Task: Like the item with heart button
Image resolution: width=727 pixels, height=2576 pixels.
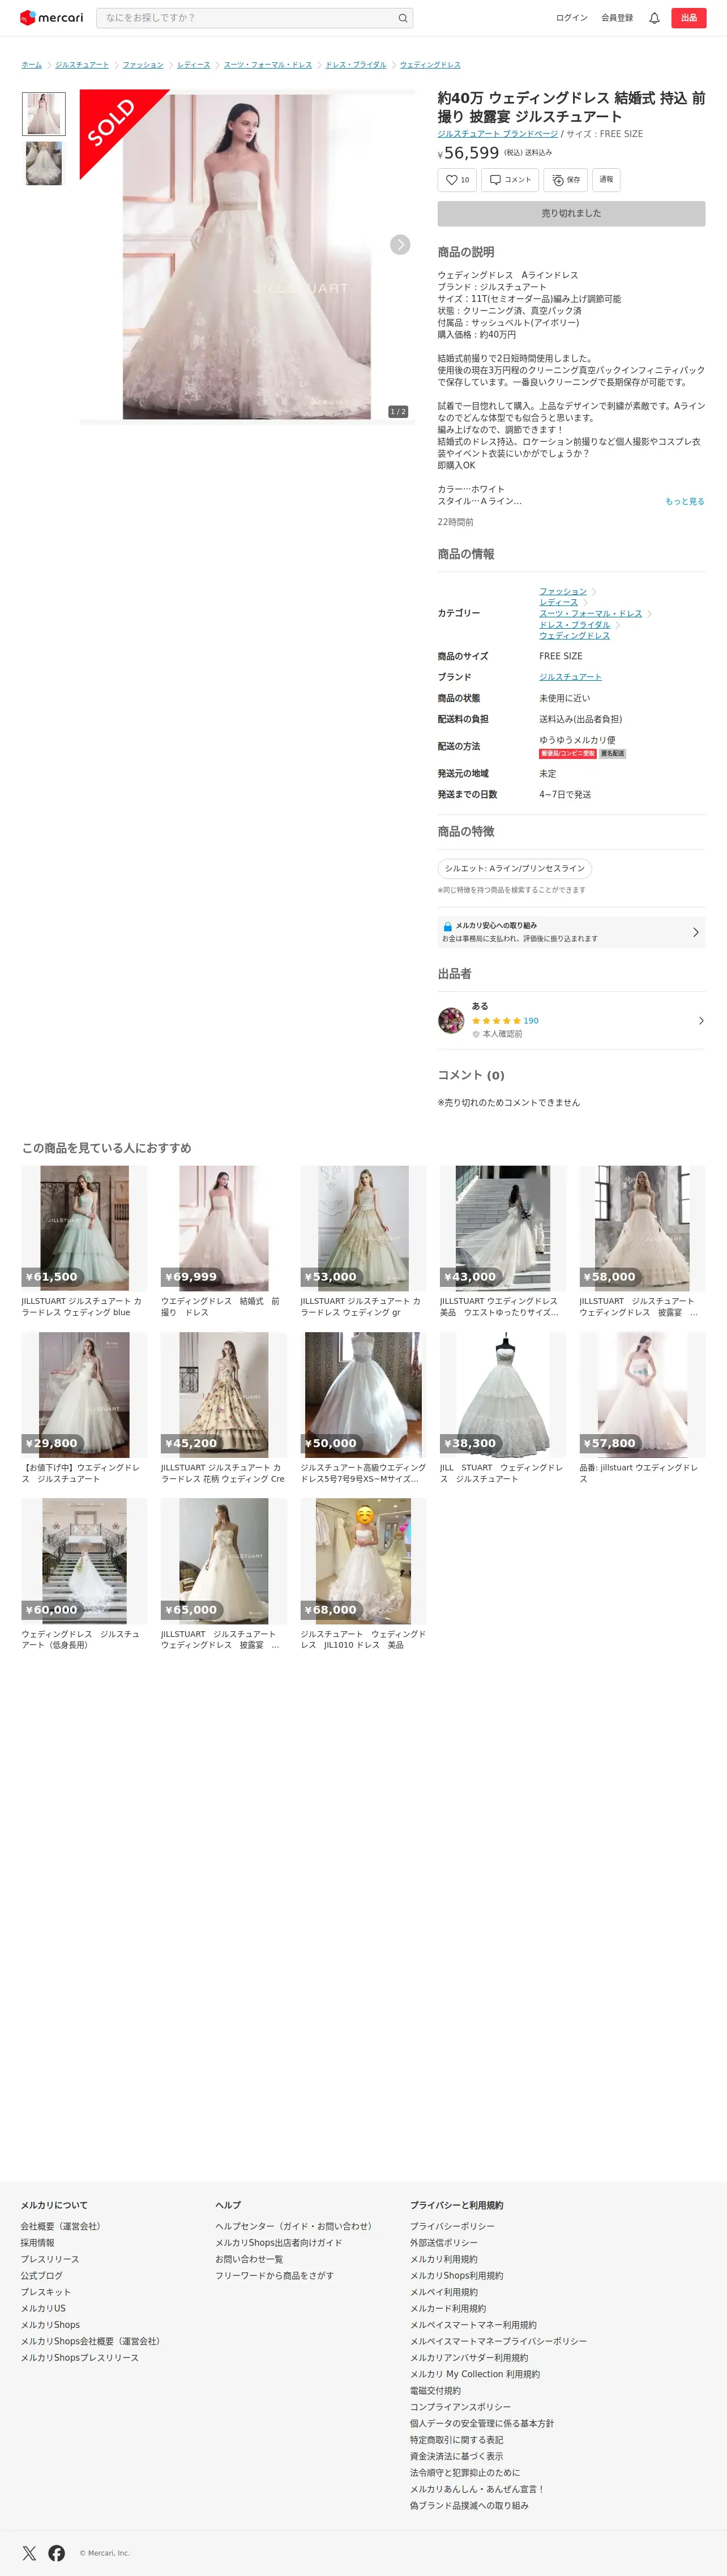Action: click(457, 180)
